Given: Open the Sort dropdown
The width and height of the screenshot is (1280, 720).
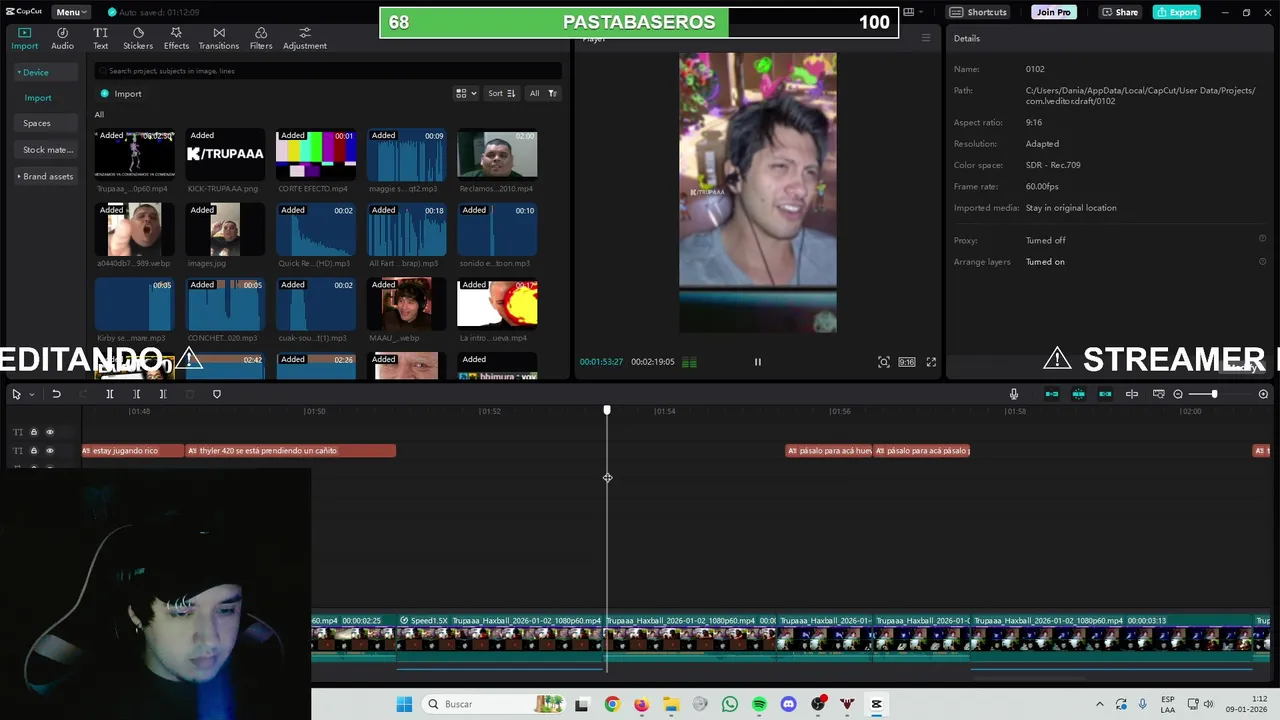Looking at the screenshot, I should (501, 93).
